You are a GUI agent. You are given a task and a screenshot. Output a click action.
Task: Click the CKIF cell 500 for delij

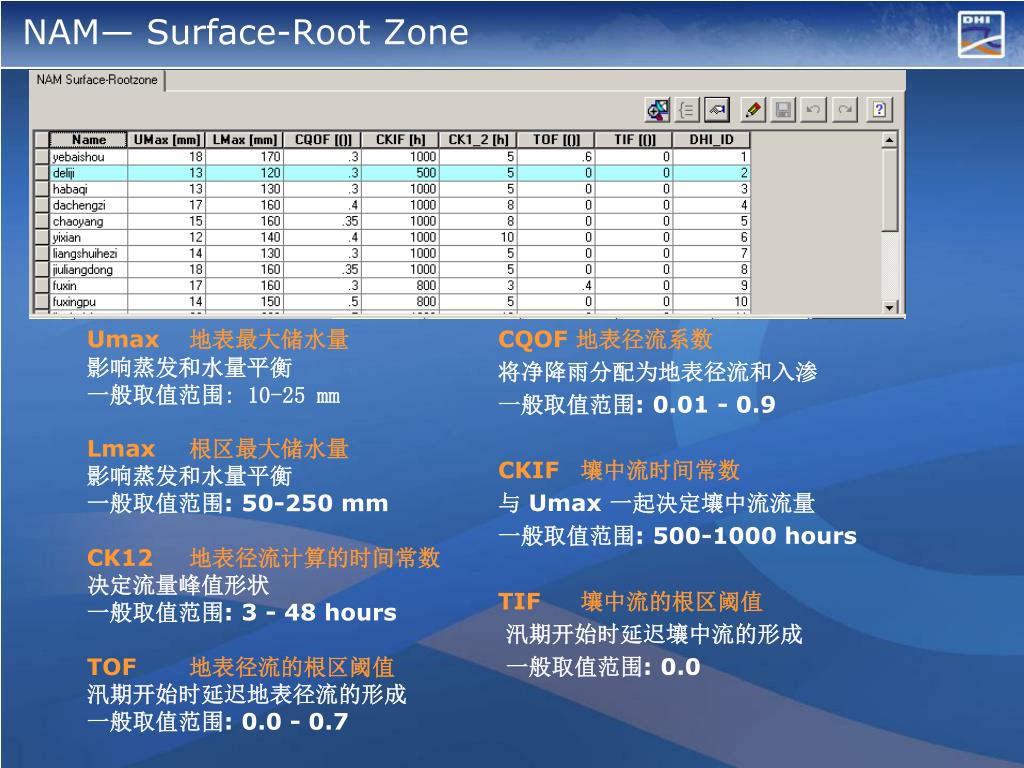400,173
